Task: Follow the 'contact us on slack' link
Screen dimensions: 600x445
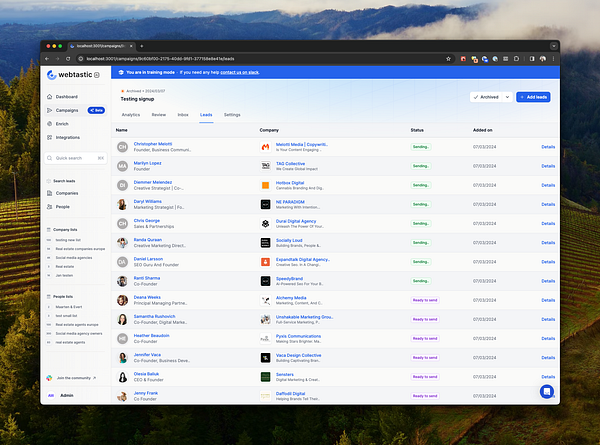Action: click(240, 72)
